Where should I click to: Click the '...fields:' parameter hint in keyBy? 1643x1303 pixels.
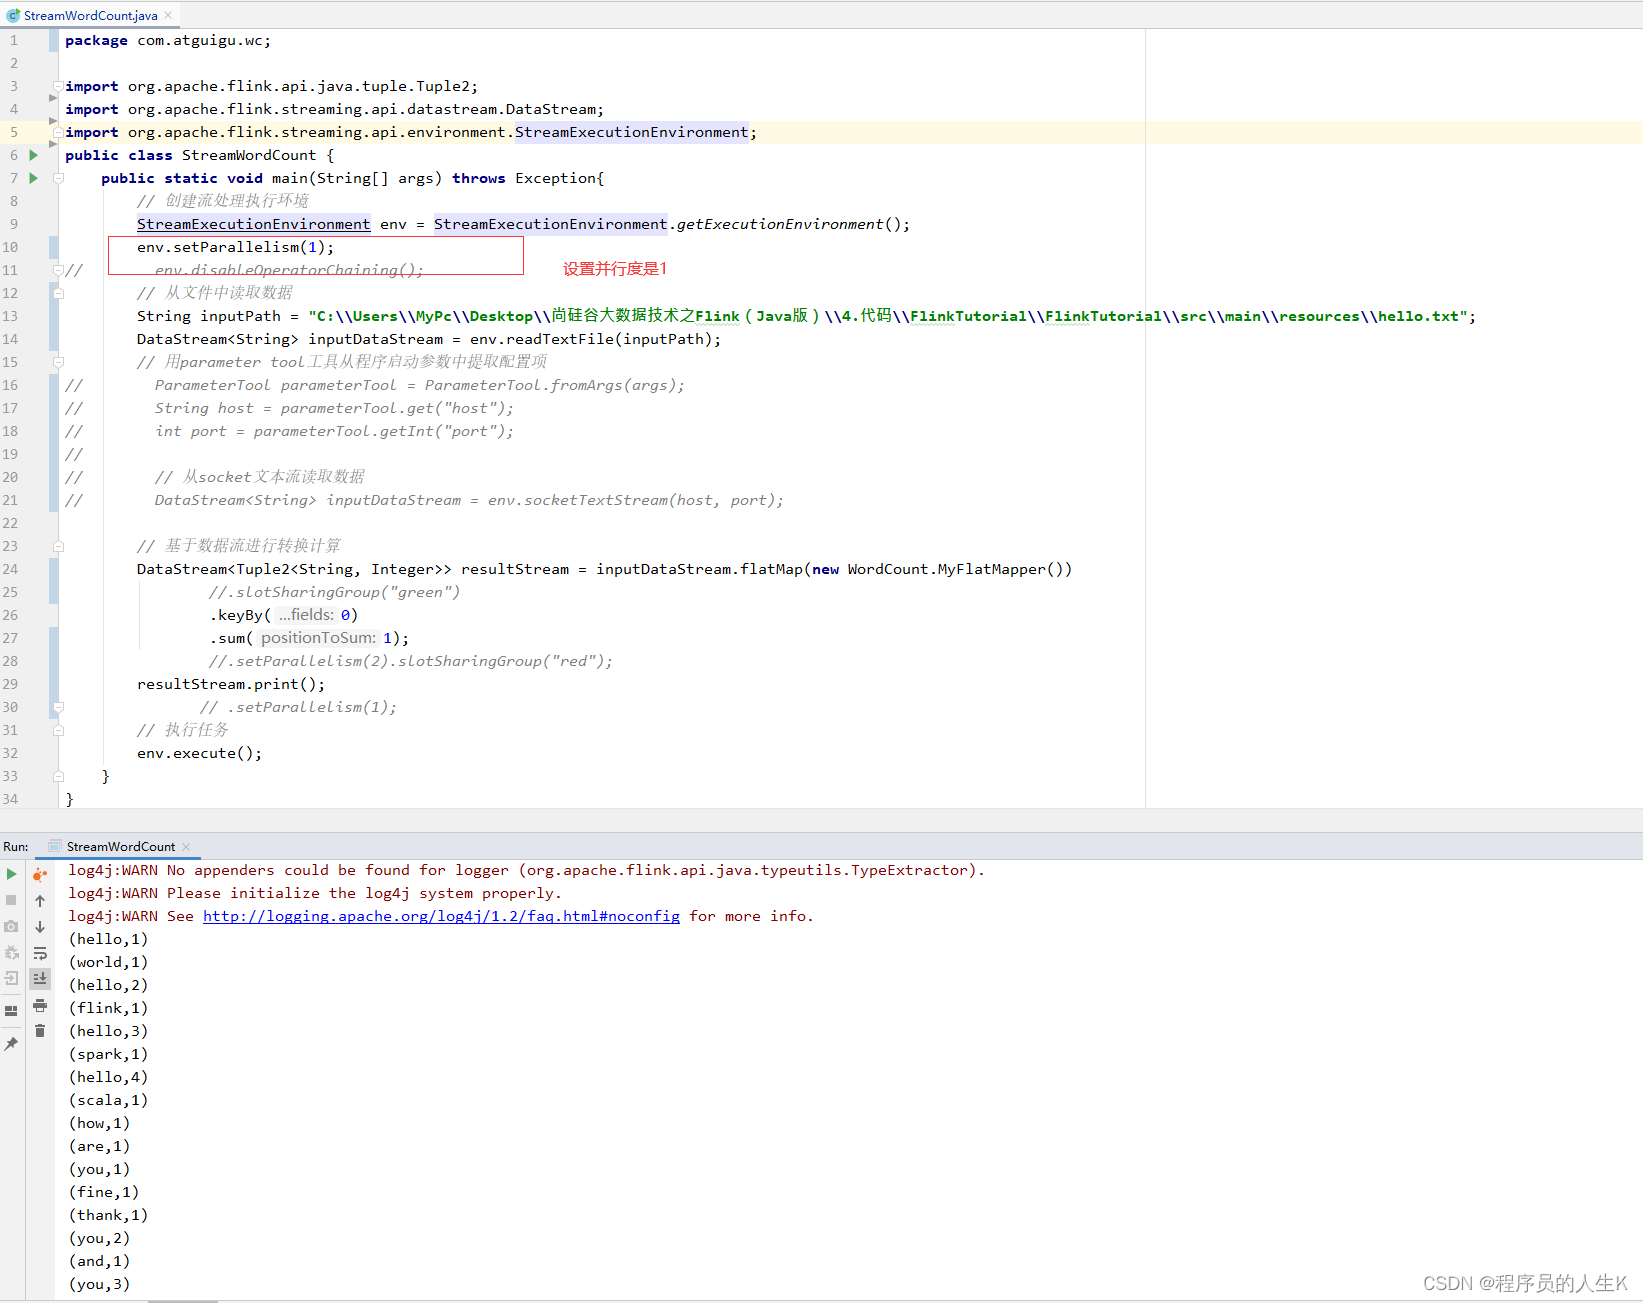[306, 615]
